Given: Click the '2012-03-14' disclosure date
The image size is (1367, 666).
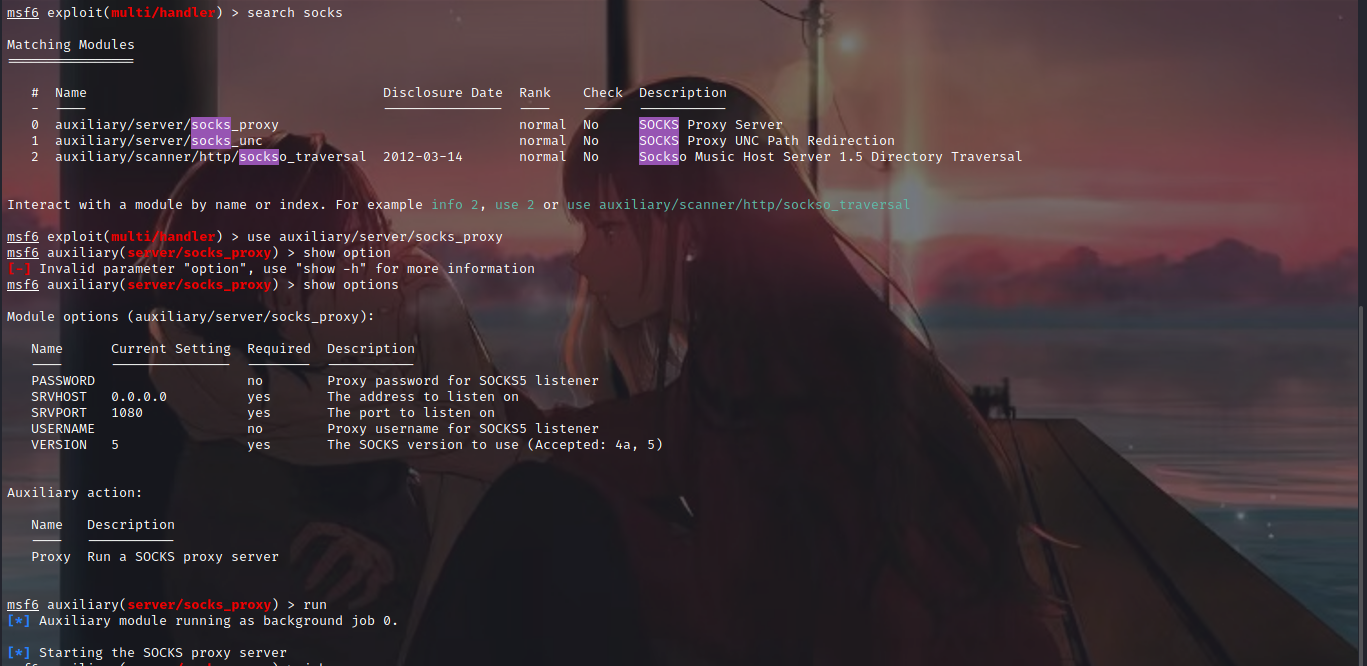Looking at the screenshot, I should [x=423, y=157].
